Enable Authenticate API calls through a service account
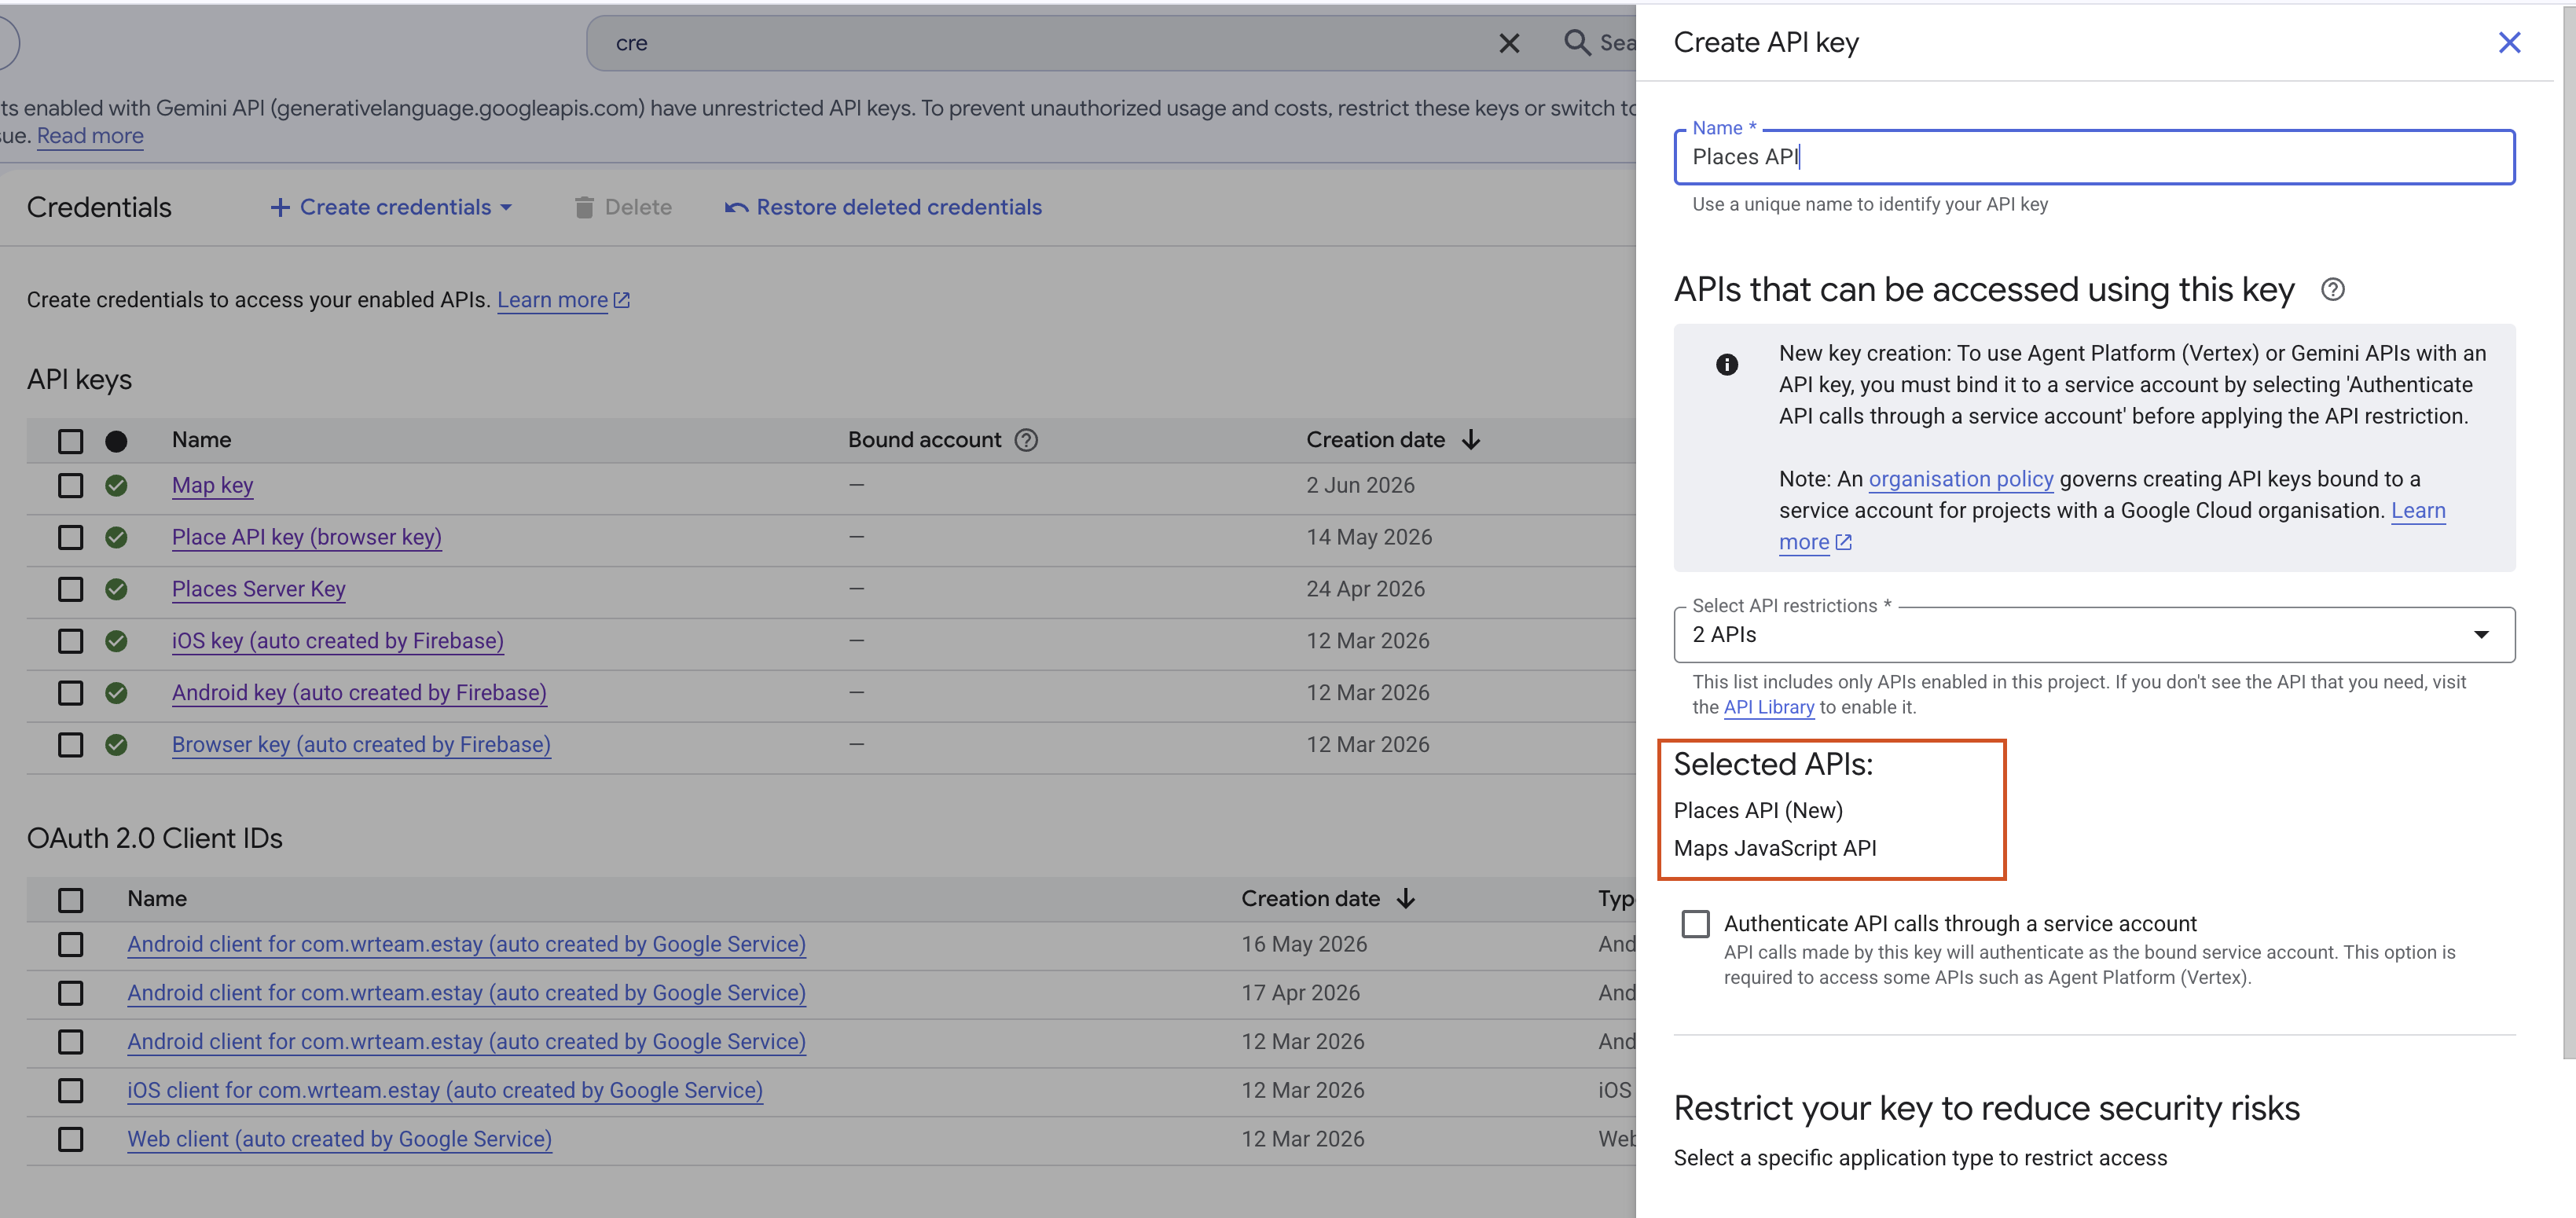This screenshot has height=1218, width=2576. coord(1695,923)
